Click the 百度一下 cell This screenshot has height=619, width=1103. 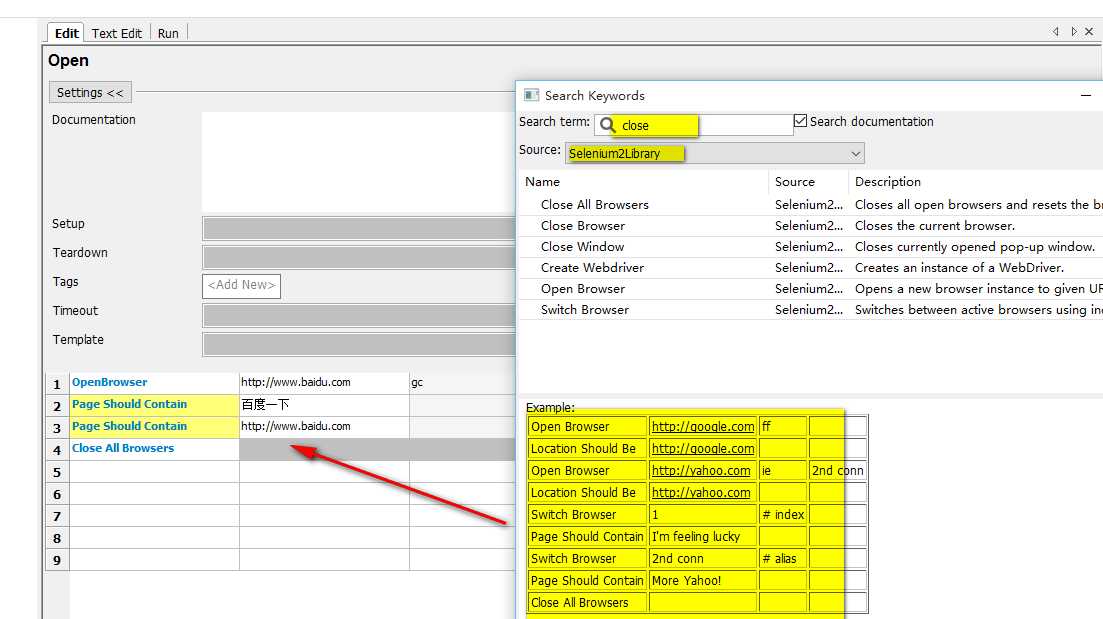324,404
